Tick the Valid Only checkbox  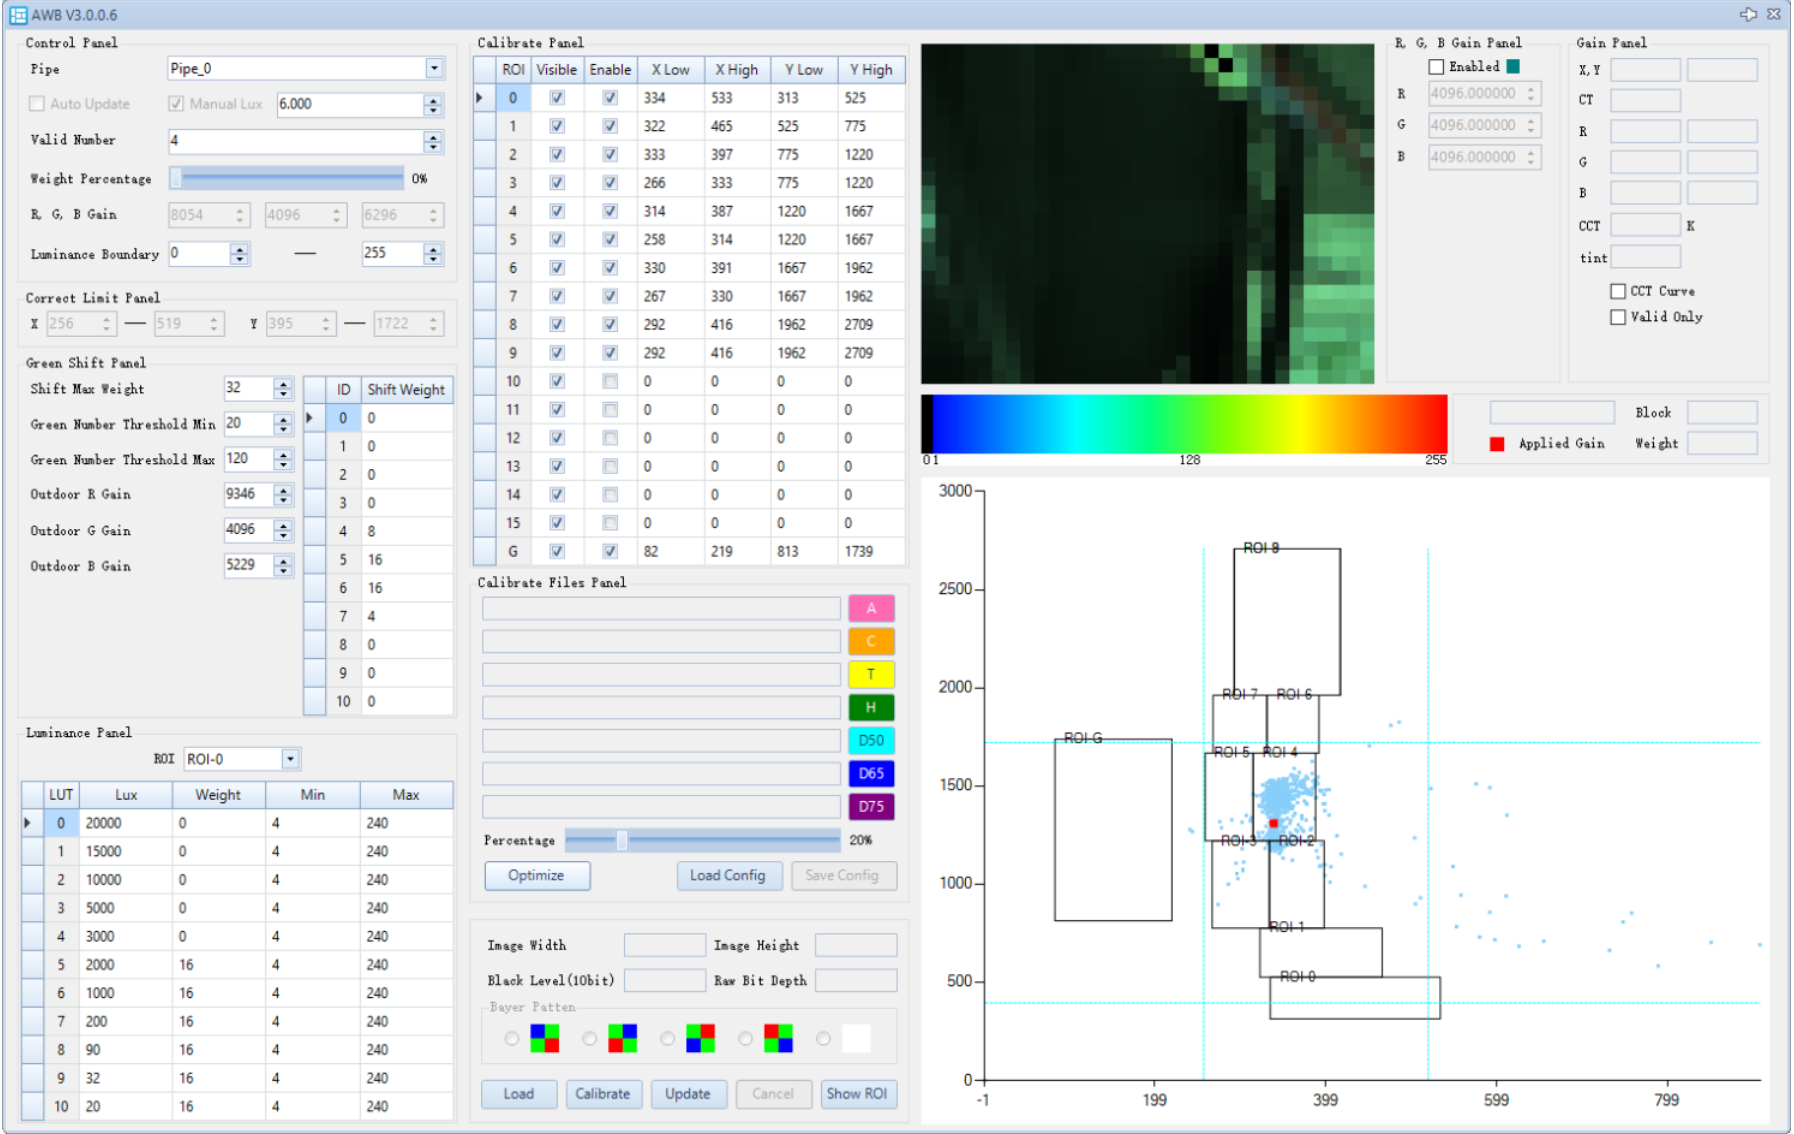(x=1617, y=317)
